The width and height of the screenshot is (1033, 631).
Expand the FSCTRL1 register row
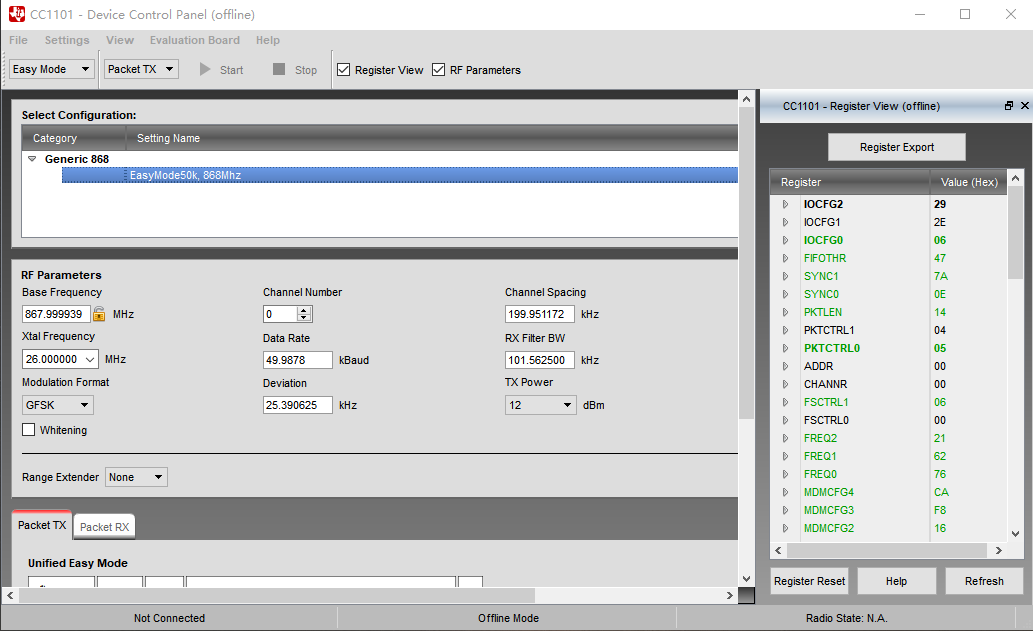785,402
